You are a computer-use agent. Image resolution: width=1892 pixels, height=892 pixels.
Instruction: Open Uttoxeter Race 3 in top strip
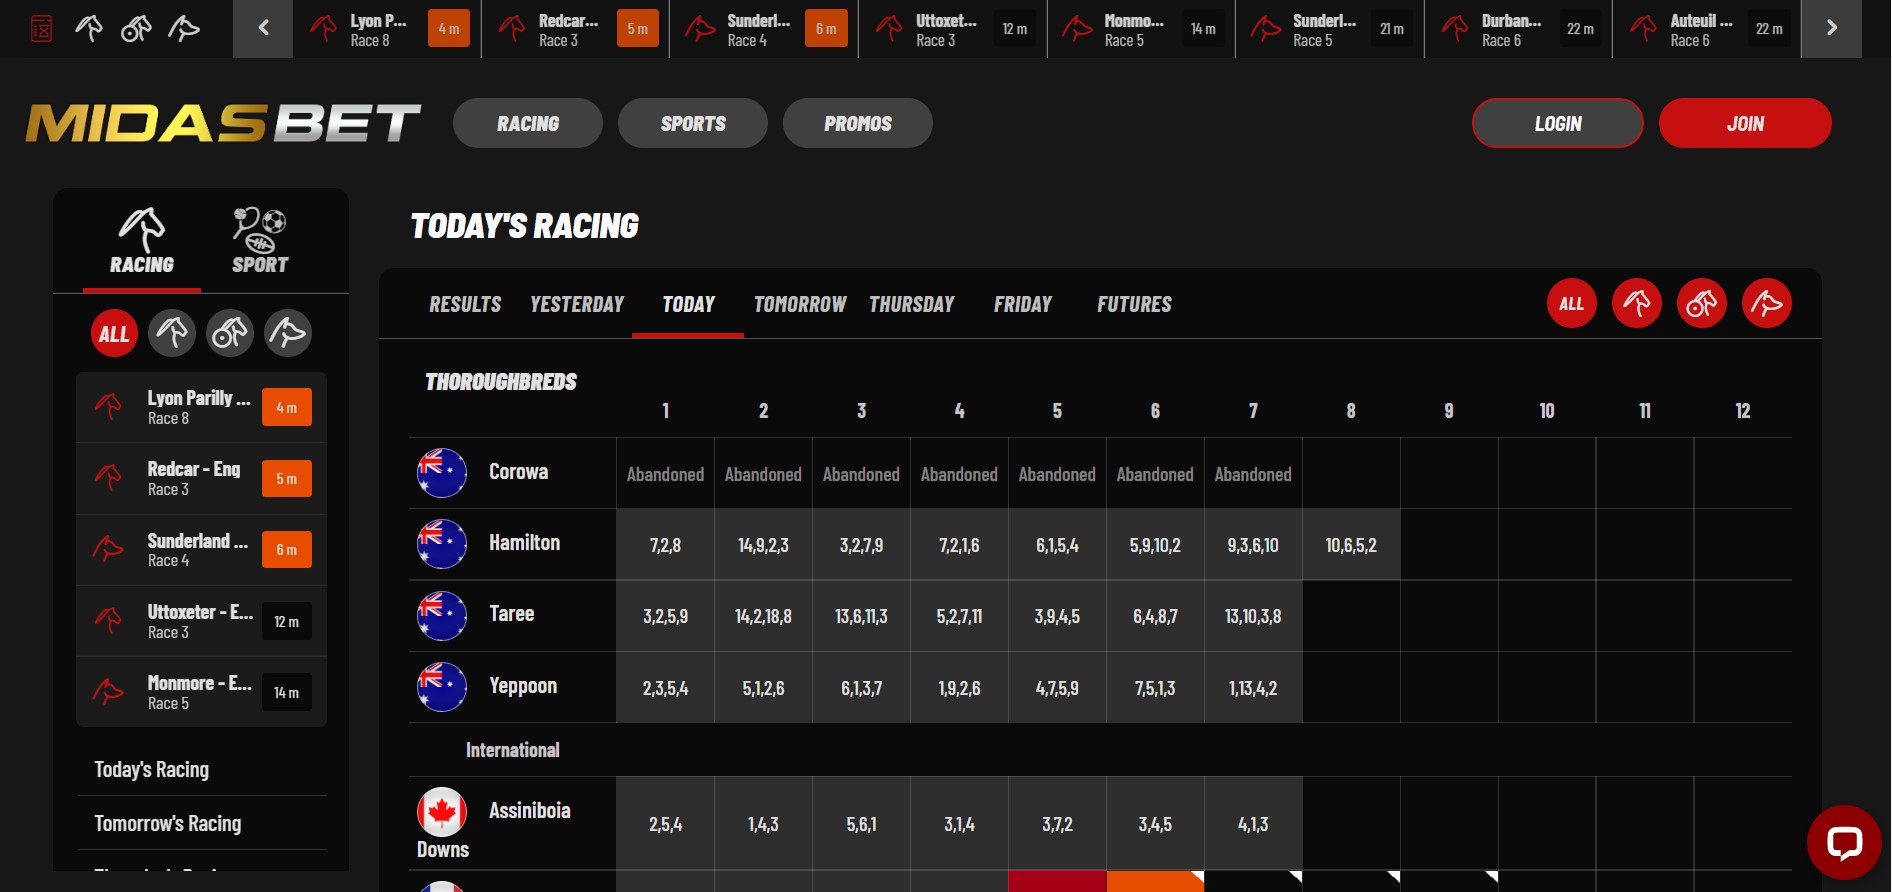coord(953,29)
